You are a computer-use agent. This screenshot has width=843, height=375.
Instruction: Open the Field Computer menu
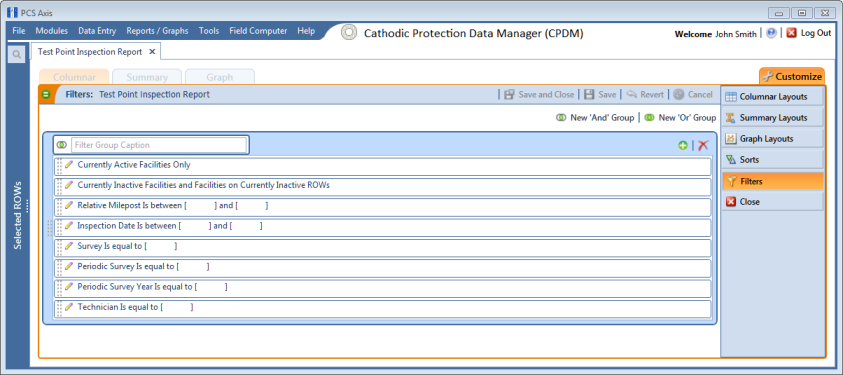(258, 31)
